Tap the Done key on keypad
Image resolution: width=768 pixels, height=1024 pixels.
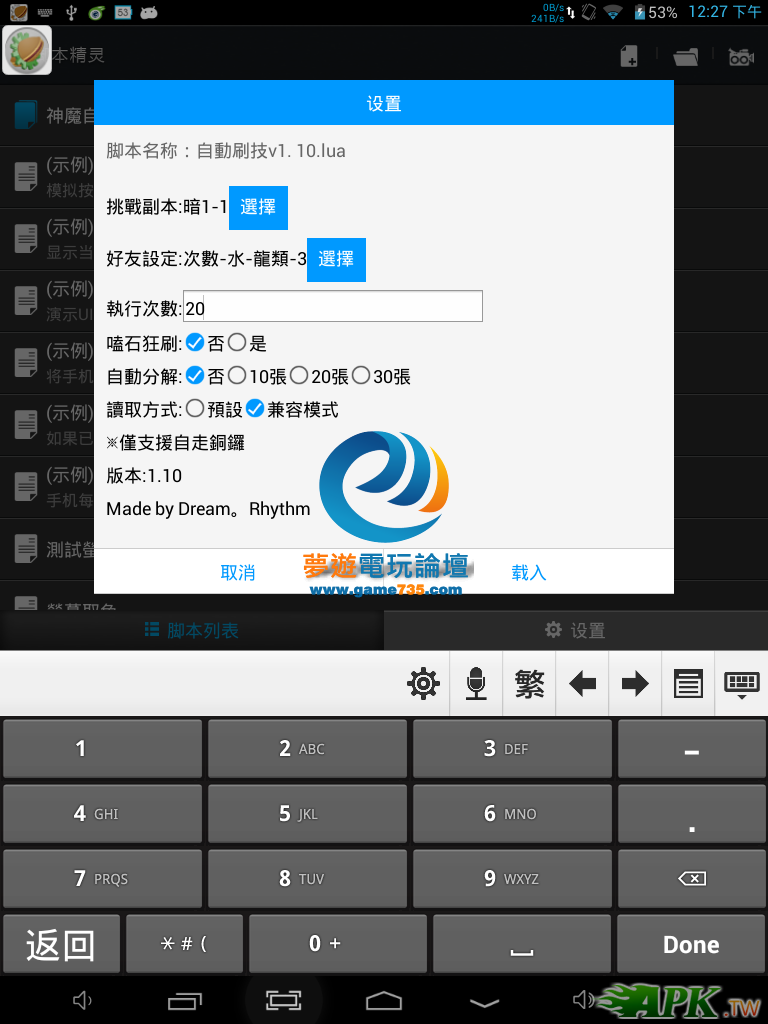[692, 944]
